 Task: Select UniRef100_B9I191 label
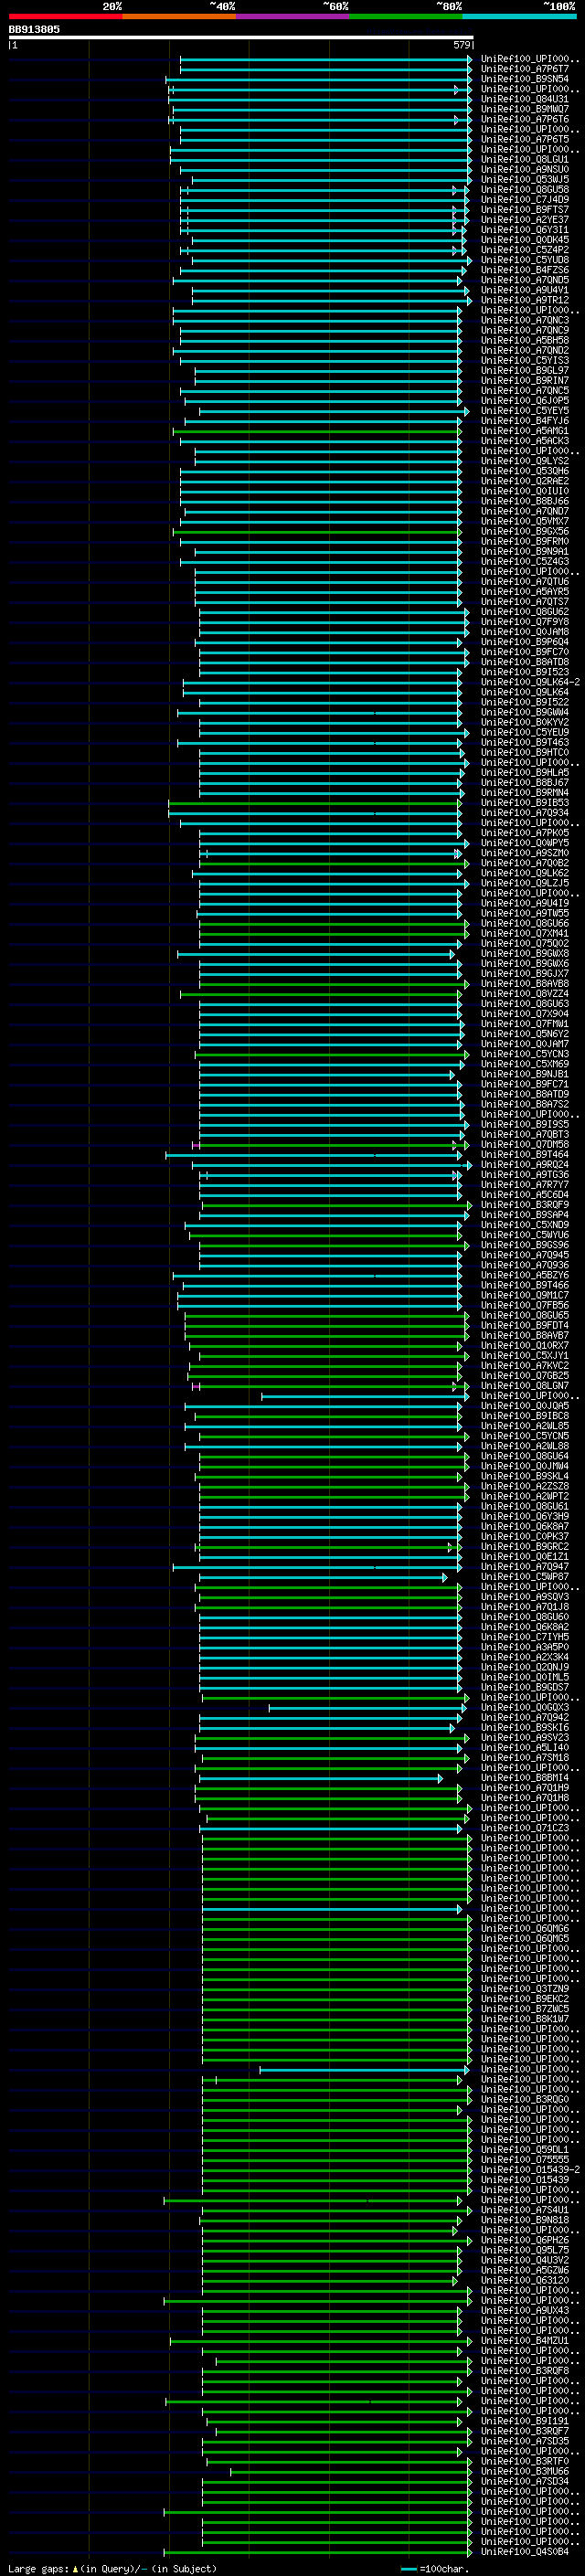524,2421
